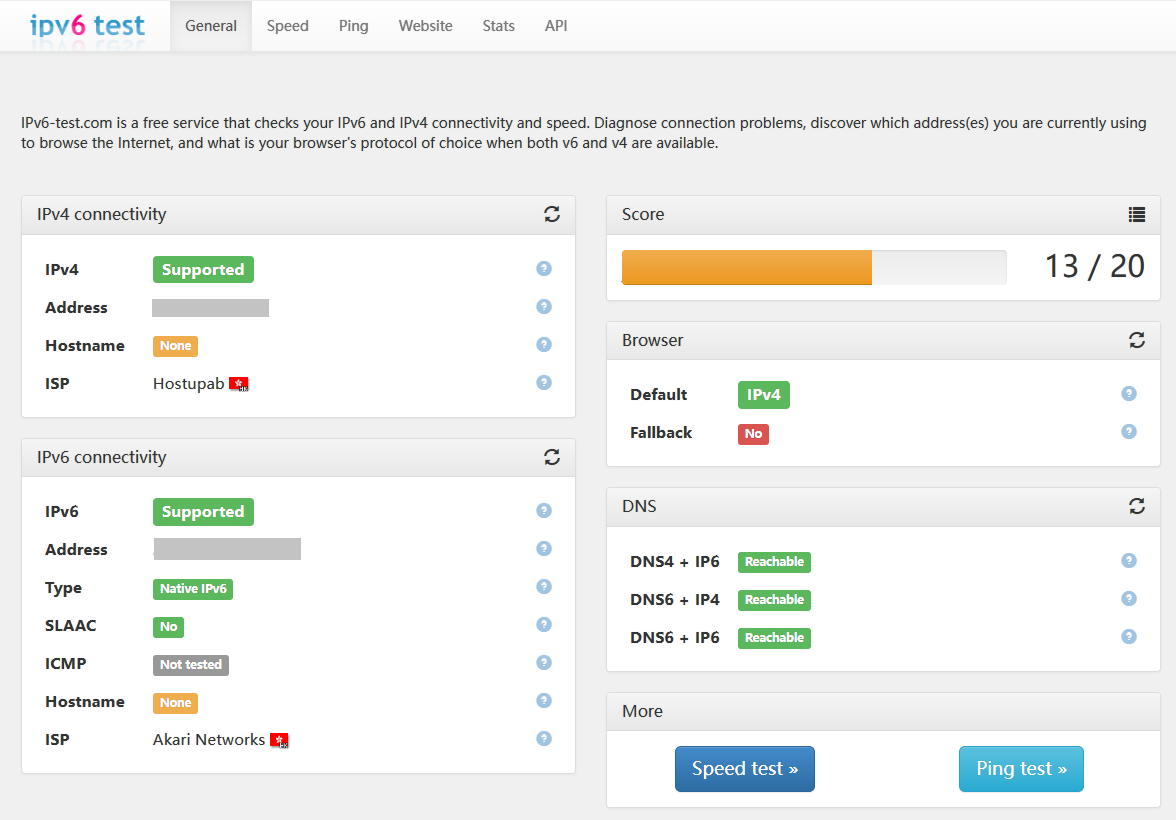Open the Ping tab

[353, 26]
